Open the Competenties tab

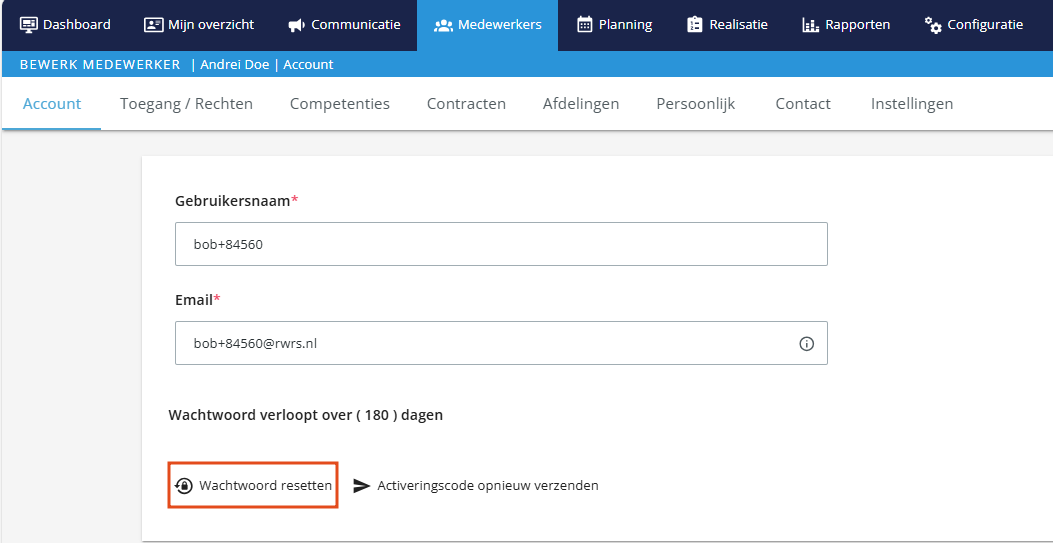(x=340, y=104)
